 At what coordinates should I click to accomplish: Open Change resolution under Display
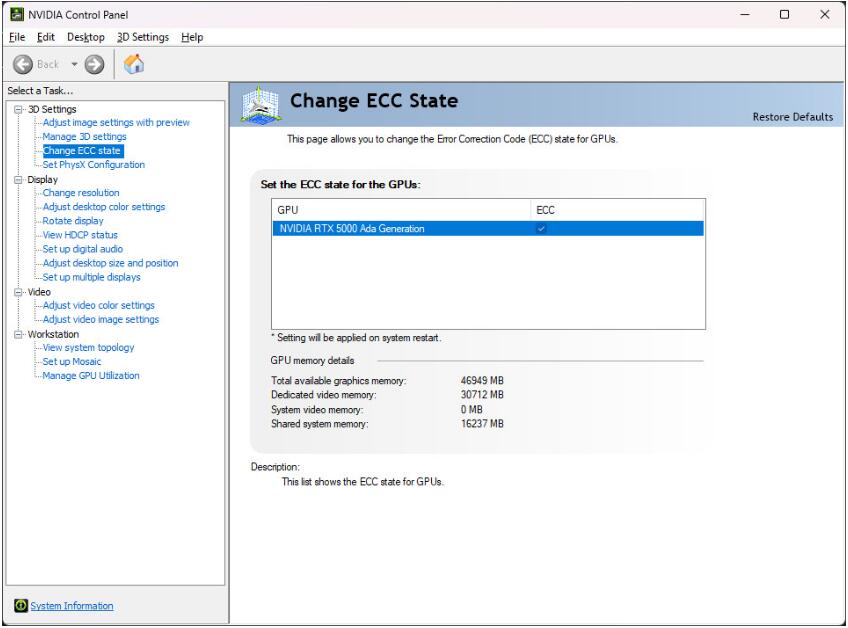80,193
